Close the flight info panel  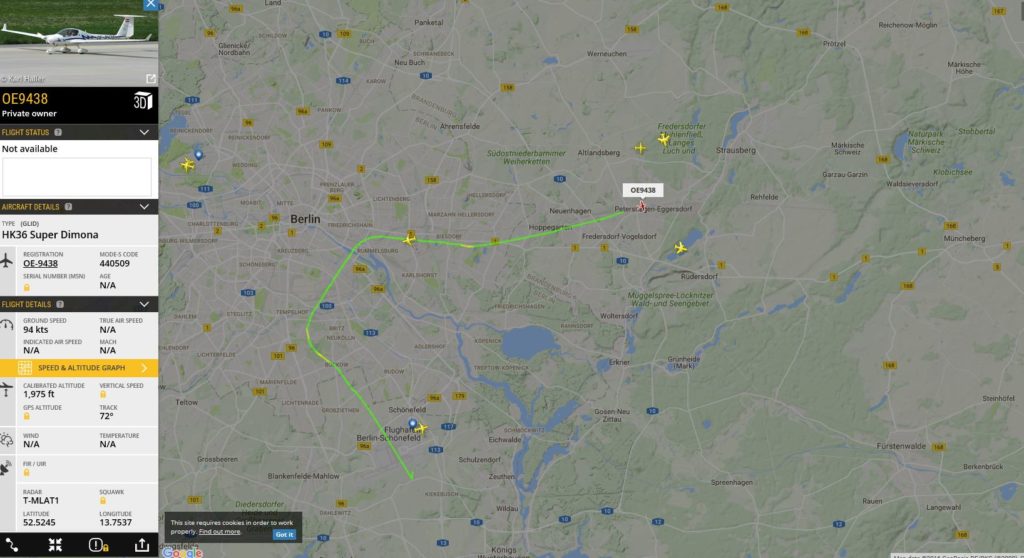click(151, 4)
